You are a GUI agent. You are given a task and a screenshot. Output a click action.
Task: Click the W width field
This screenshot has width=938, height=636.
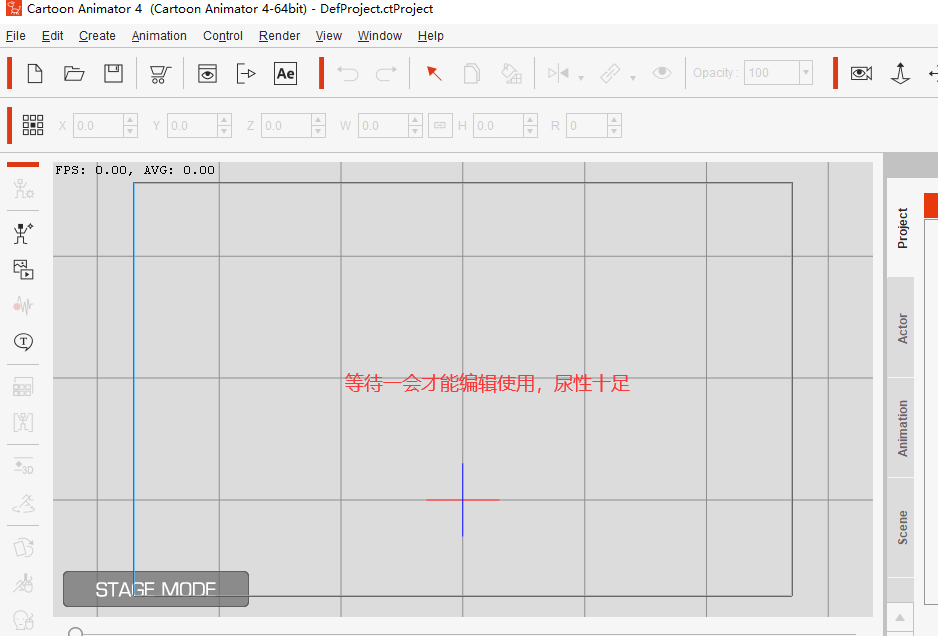tap(383, 126)
